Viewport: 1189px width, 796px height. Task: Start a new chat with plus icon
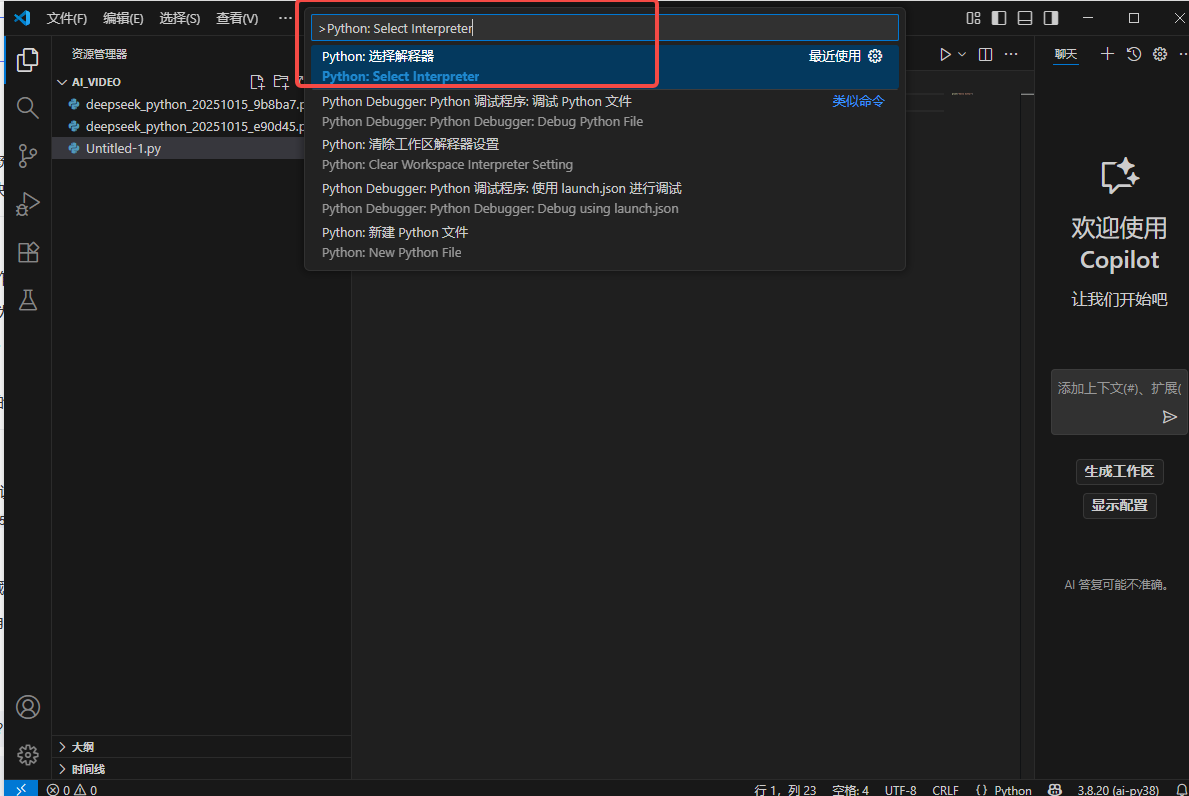point(1107,54)
